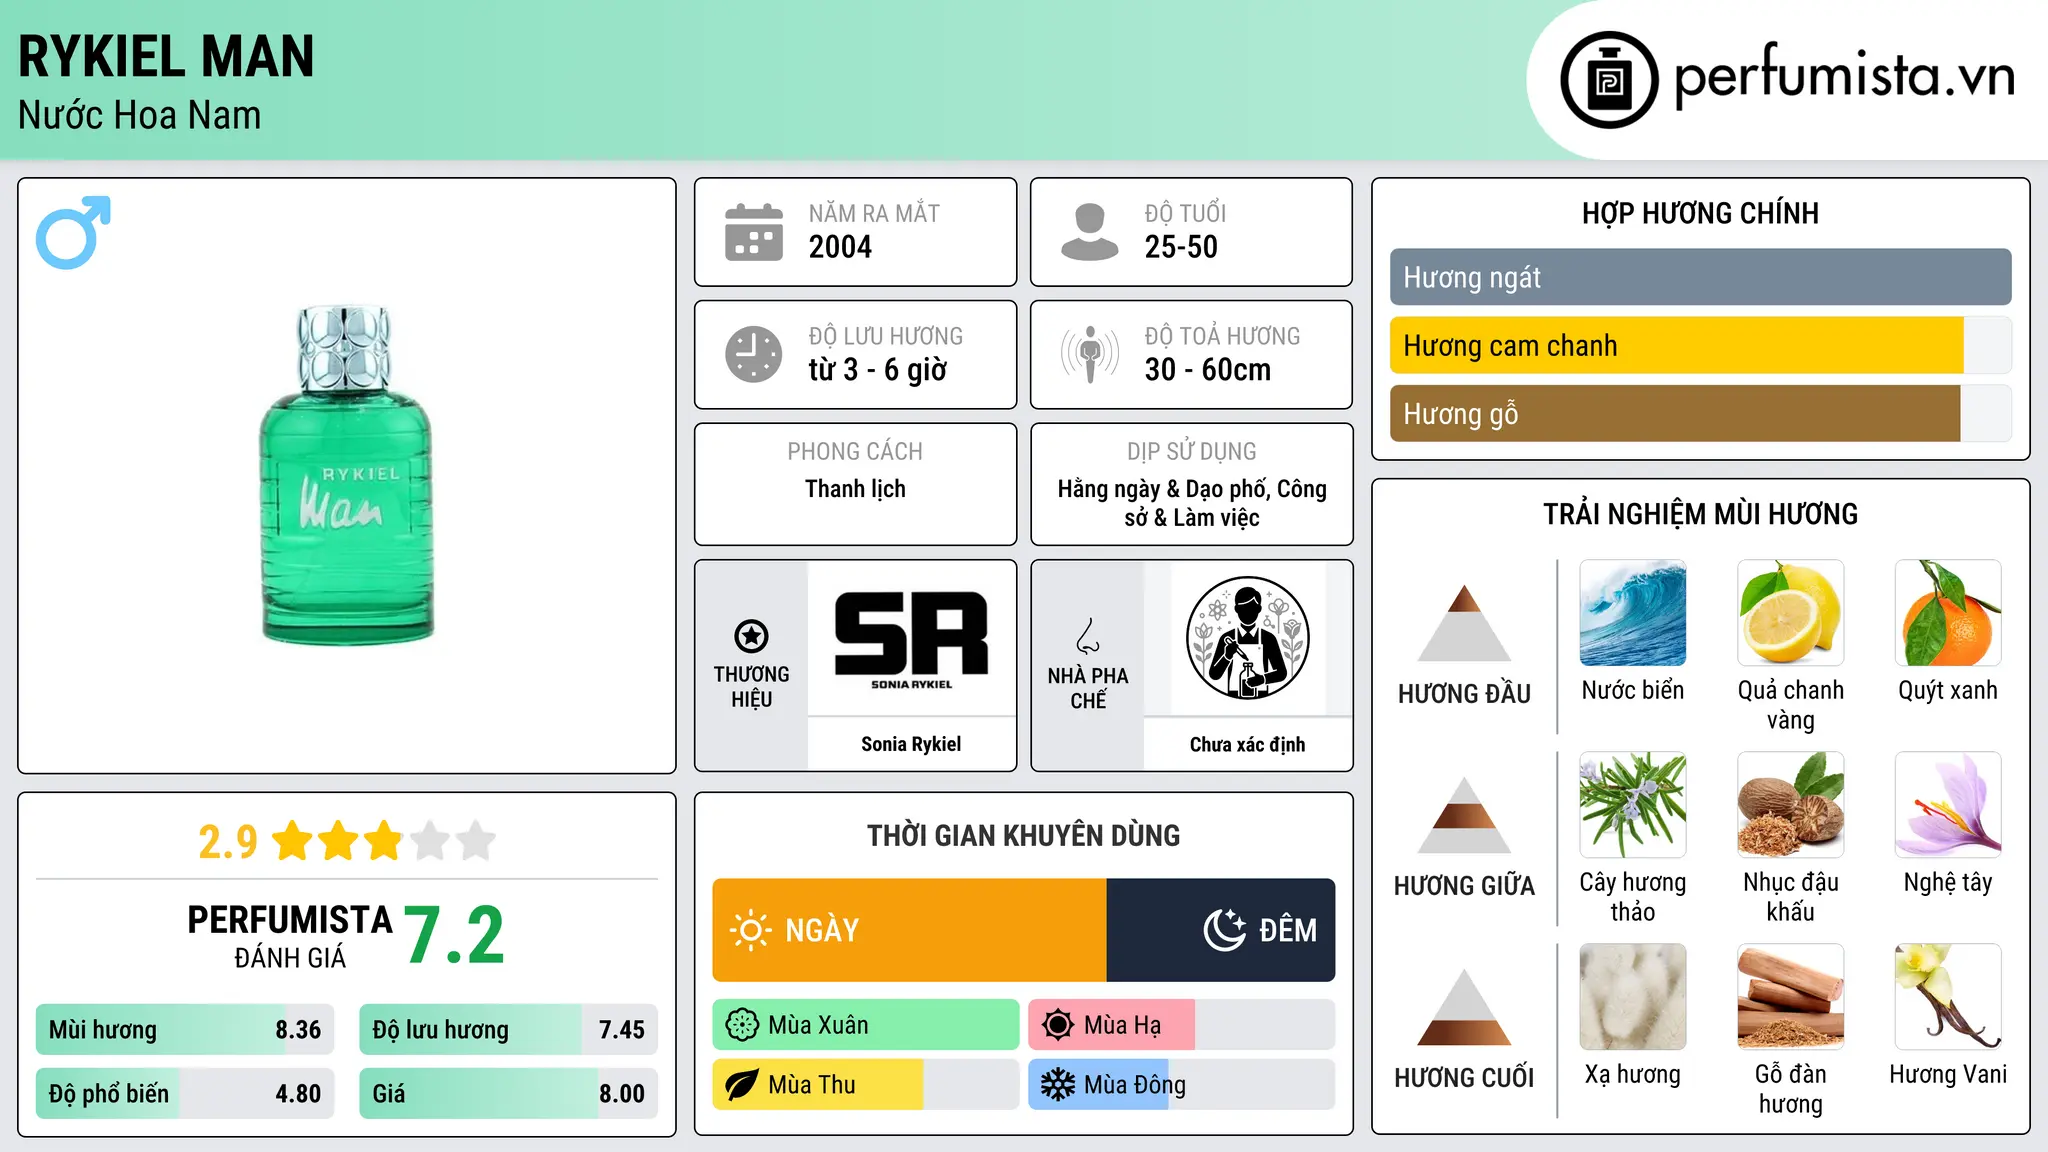Click the Mùa Hạ season bar
The height and width of the screenshot is (1152, 2048).
click(x=1182, y=1025)
